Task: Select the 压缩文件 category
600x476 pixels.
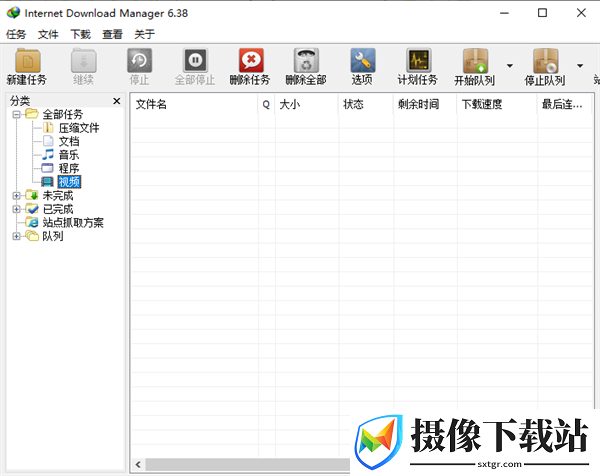Action: (79, 128)
